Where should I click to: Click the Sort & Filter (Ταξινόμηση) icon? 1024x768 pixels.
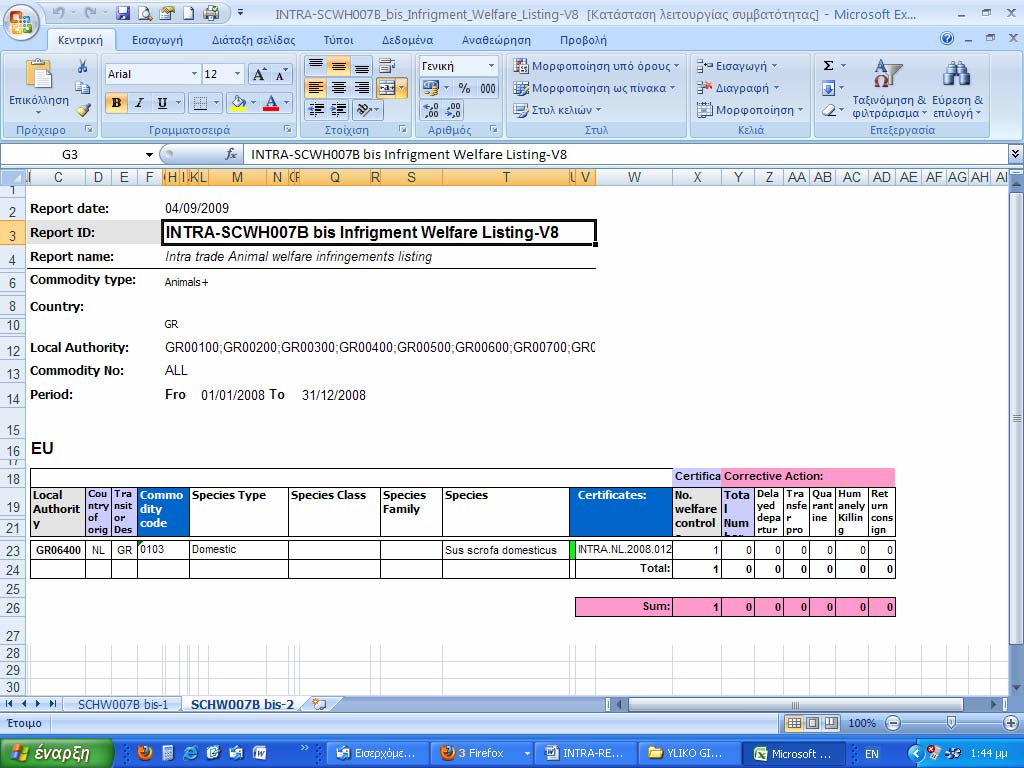(x=888, y=73)
